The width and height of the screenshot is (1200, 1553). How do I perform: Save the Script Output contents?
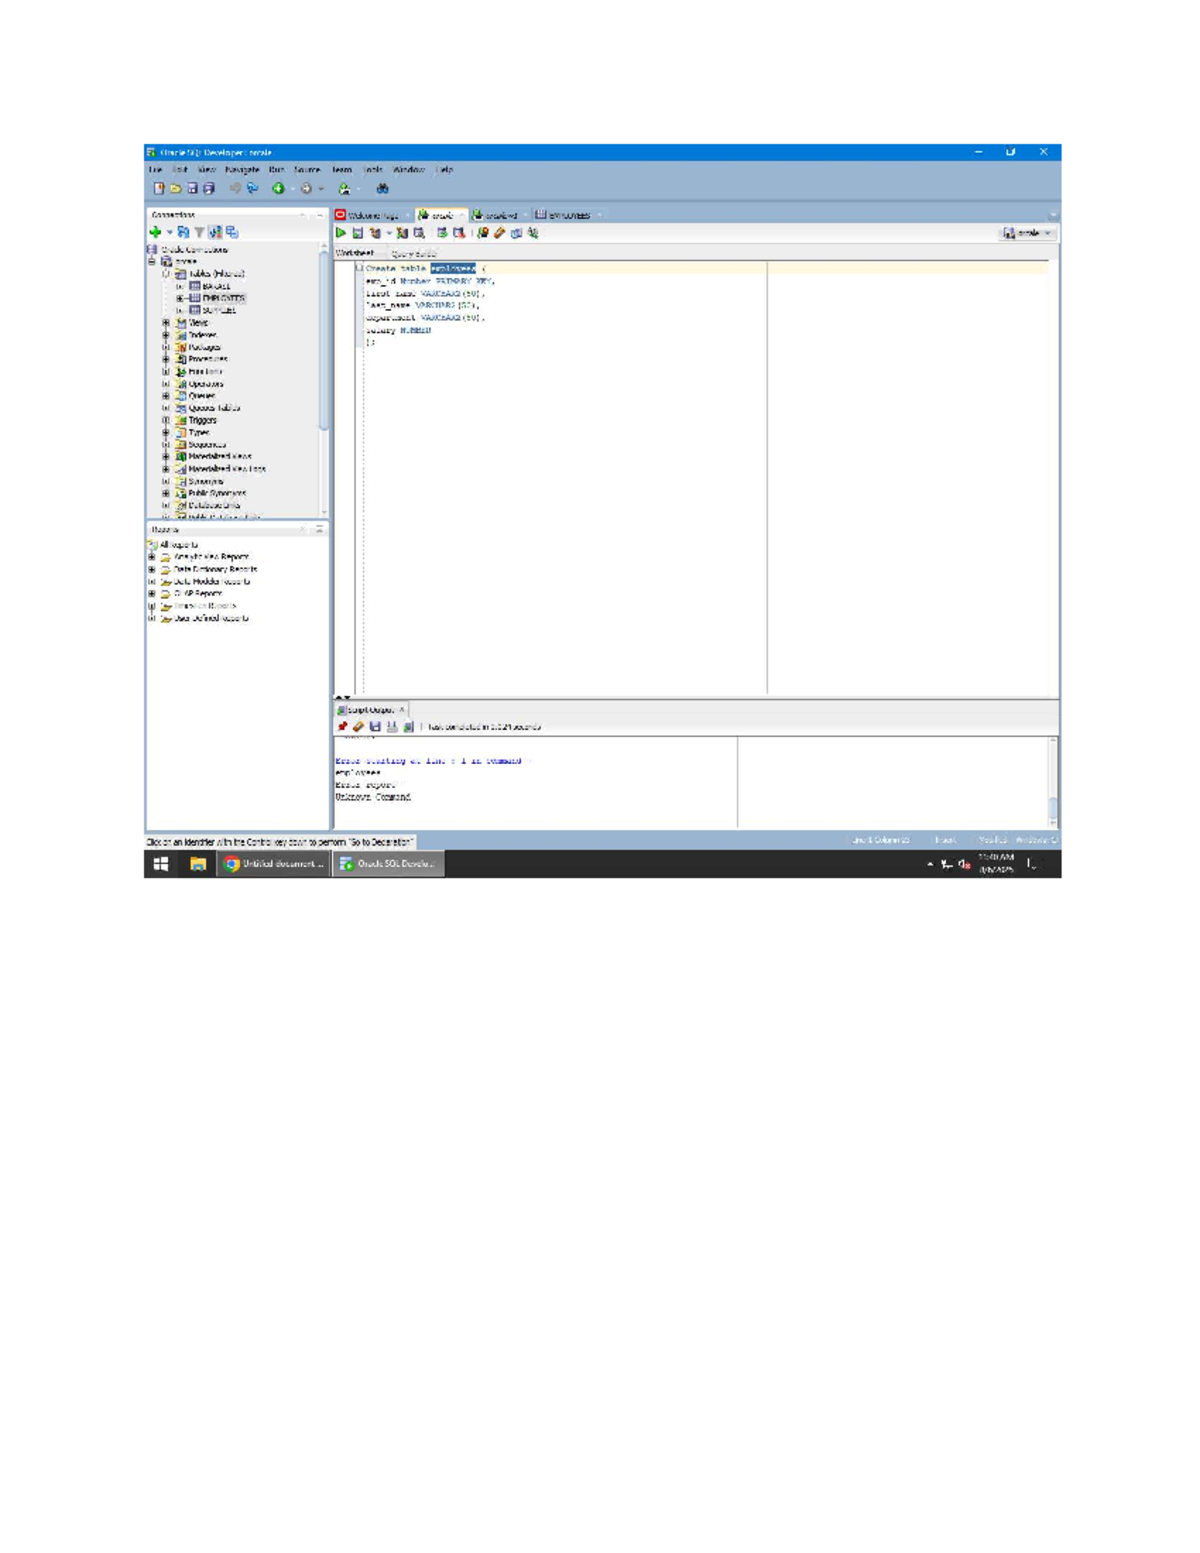374,728
